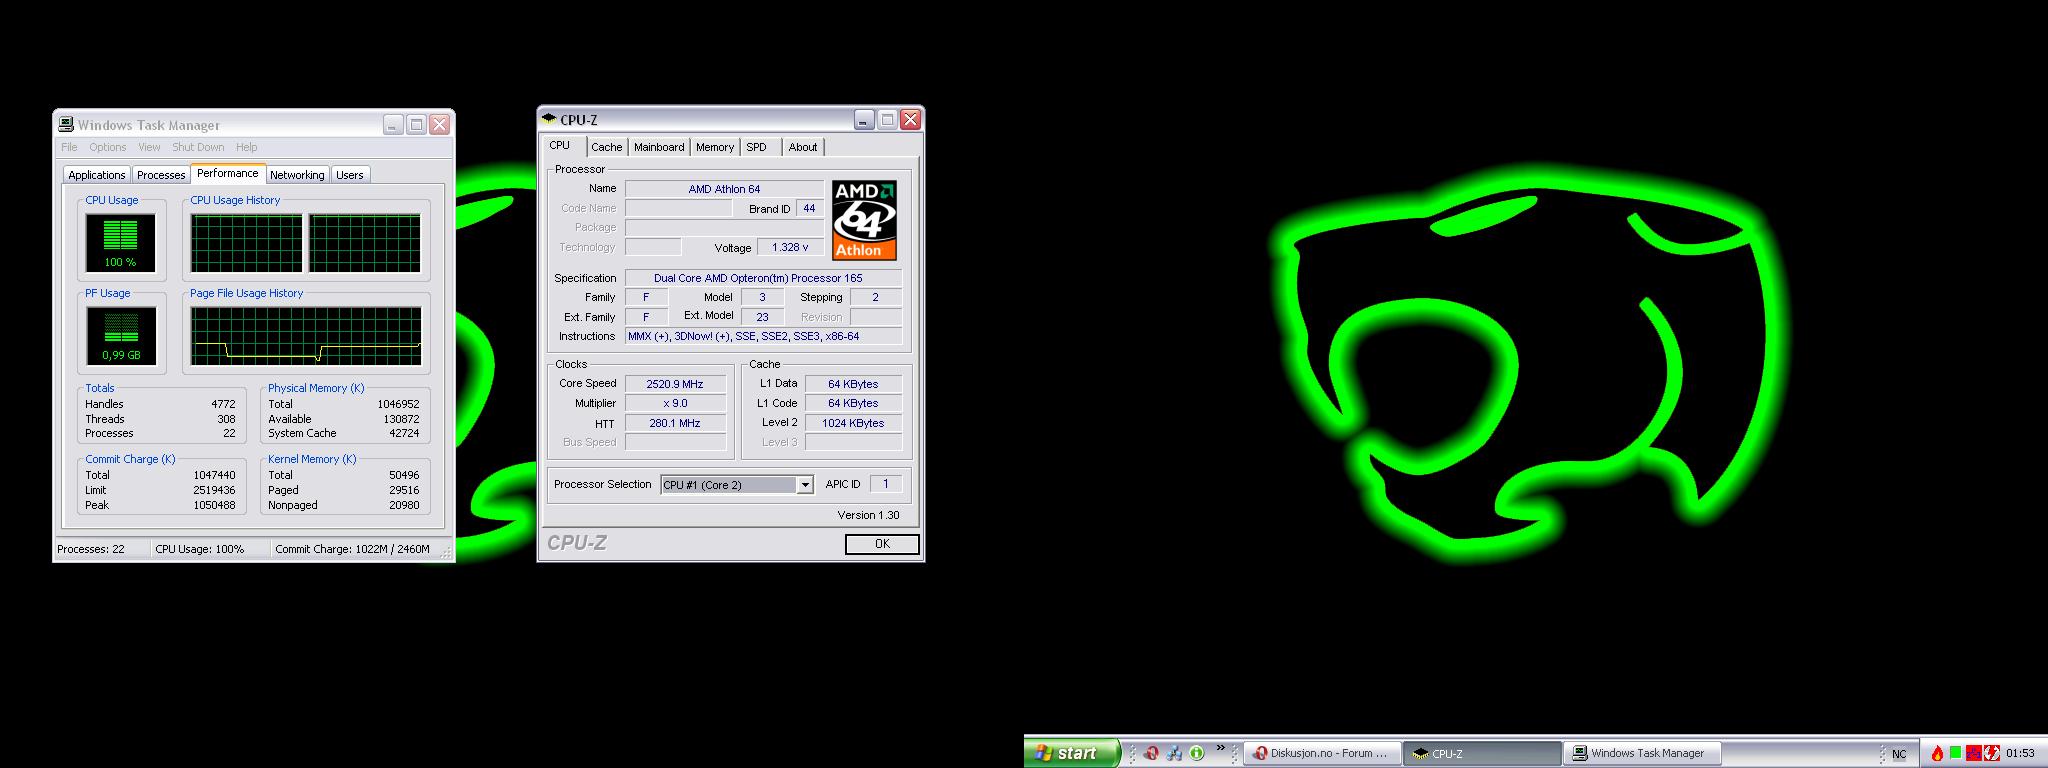The image size is (2048, 768).
Task: Click the AMD Athlon 64 name field
Action: [724, 189]
